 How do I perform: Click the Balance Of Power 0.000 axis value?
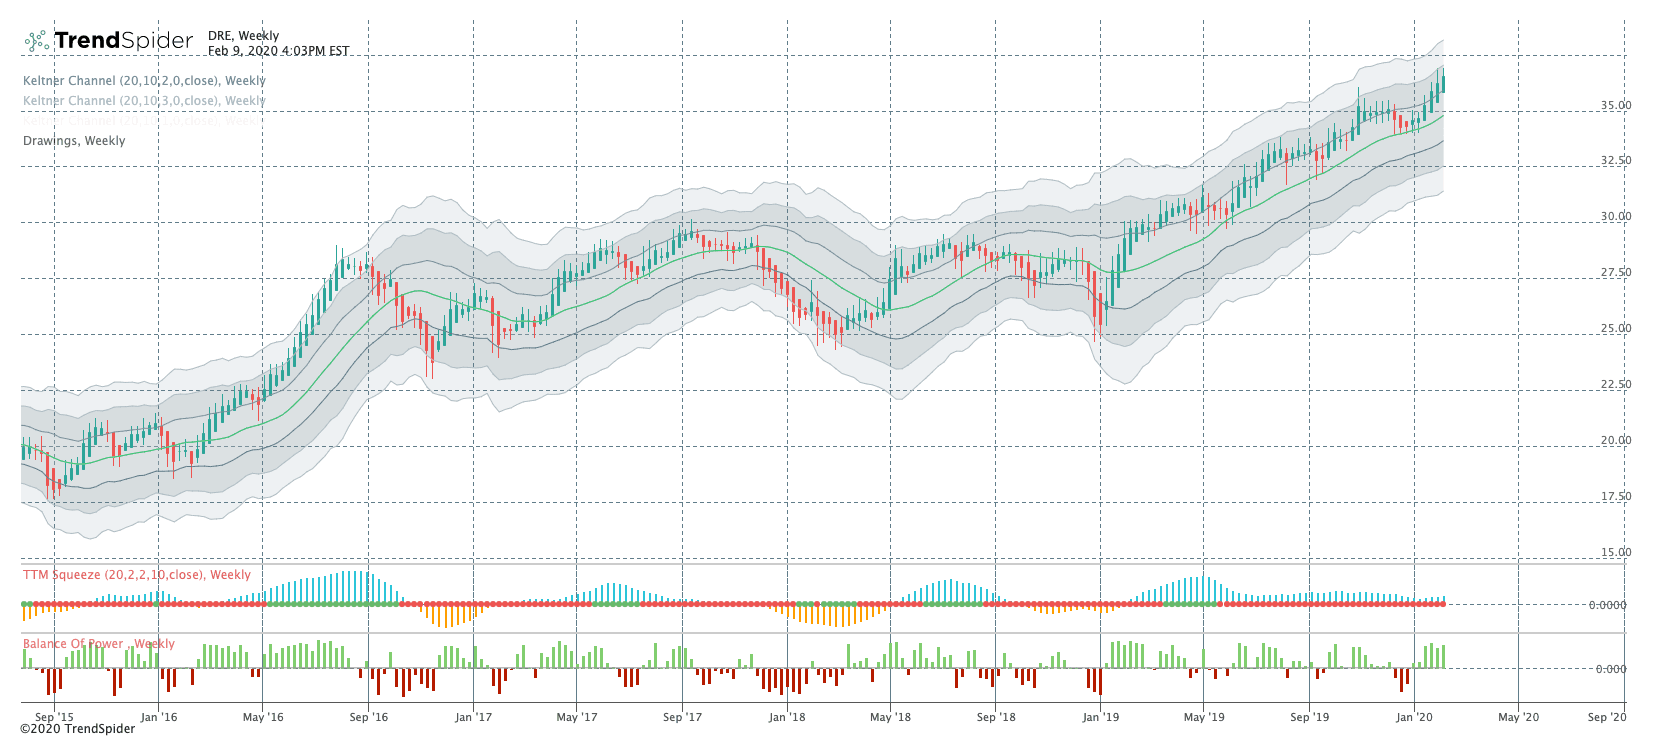click(x=1611, y=669)
